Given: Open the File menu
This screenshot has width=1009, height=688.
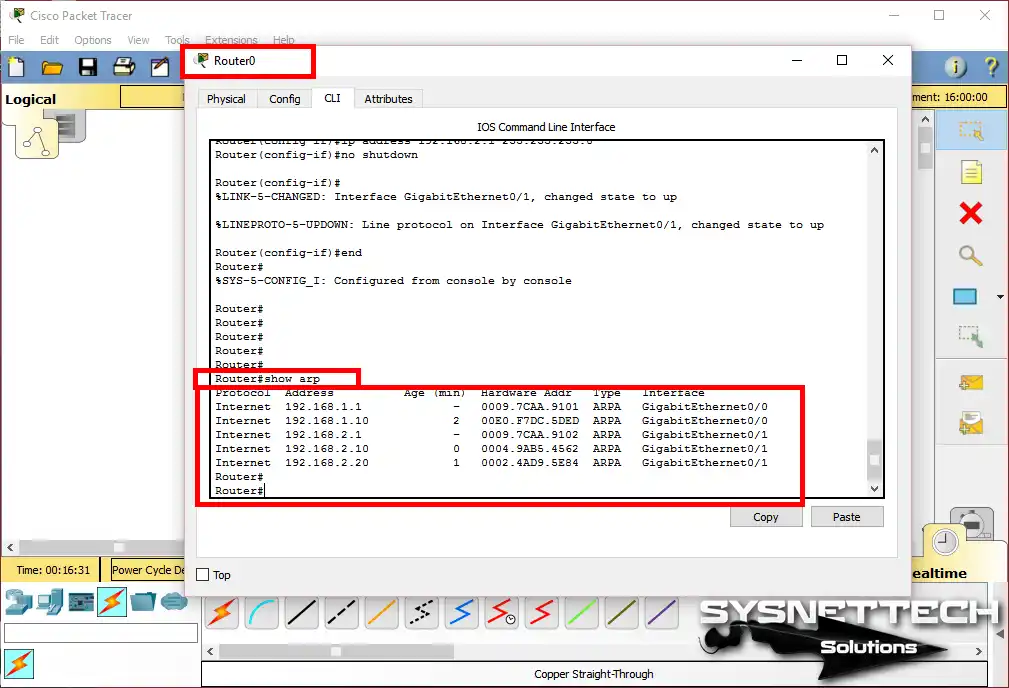Looking at the screenshot, I should point(16,40).
